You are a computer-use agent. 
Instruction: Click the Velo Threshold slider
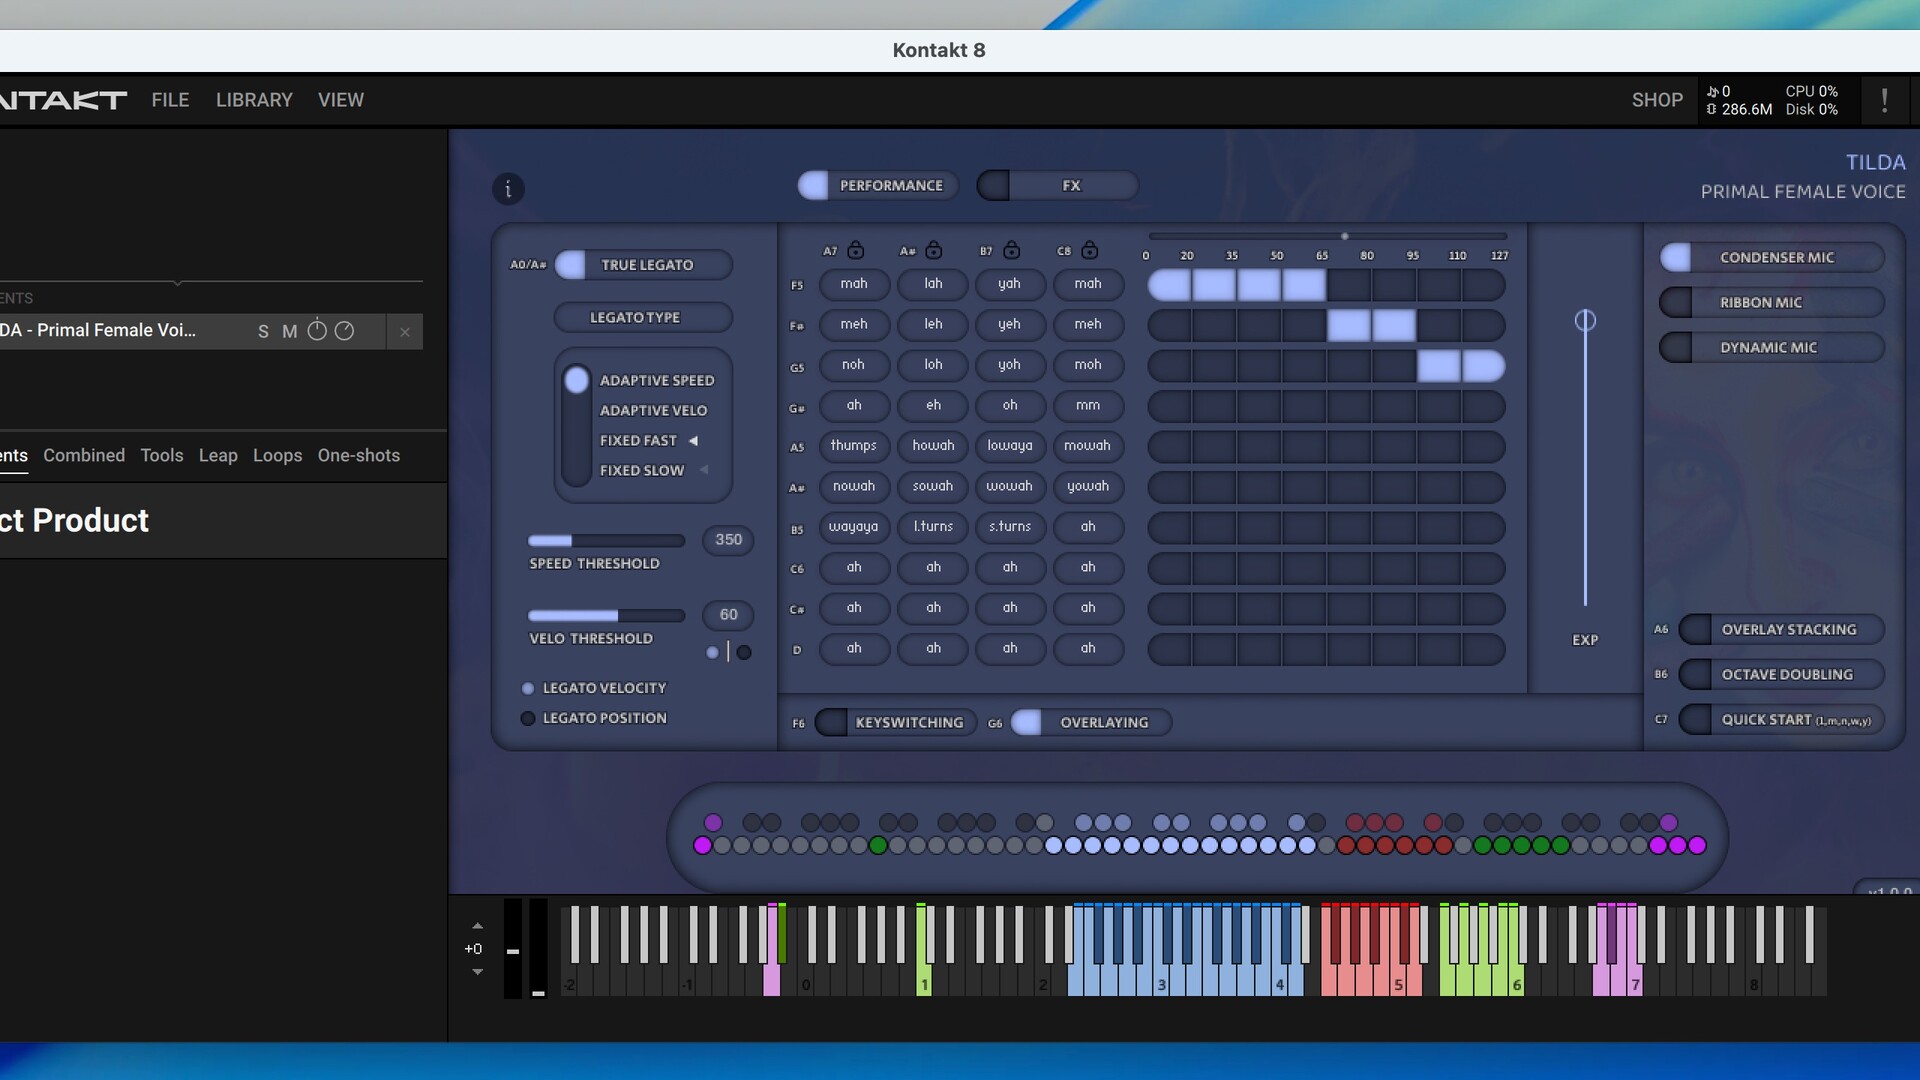pos(606,615)
